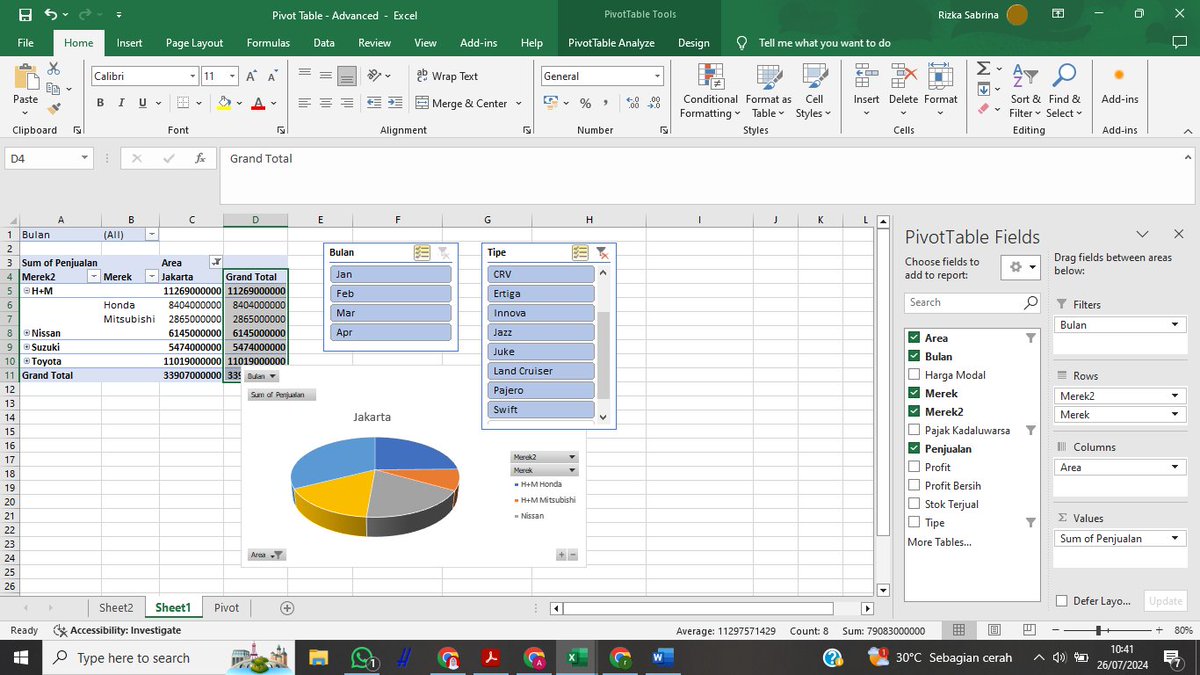Clear filter on Tipe slicer
This screenshot has width=1200, height=675.
pyautogui.click(x=601, y=253)
